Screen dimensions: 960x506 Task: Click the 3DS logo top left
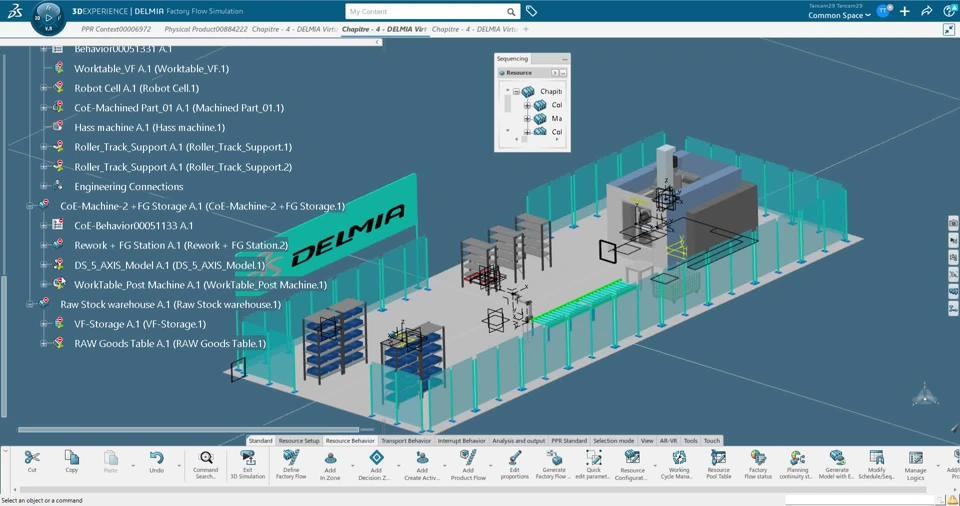coord(15,11)
